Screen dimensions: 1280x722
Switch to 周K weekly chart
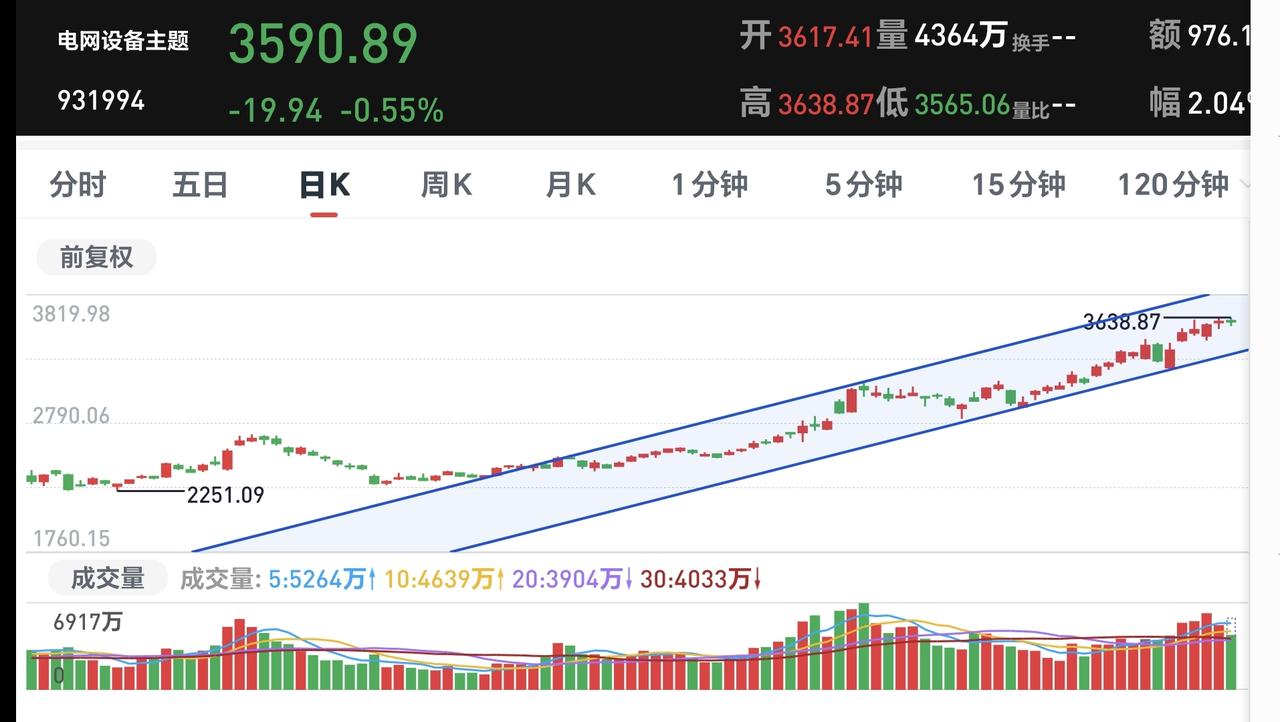click(446, 185)
